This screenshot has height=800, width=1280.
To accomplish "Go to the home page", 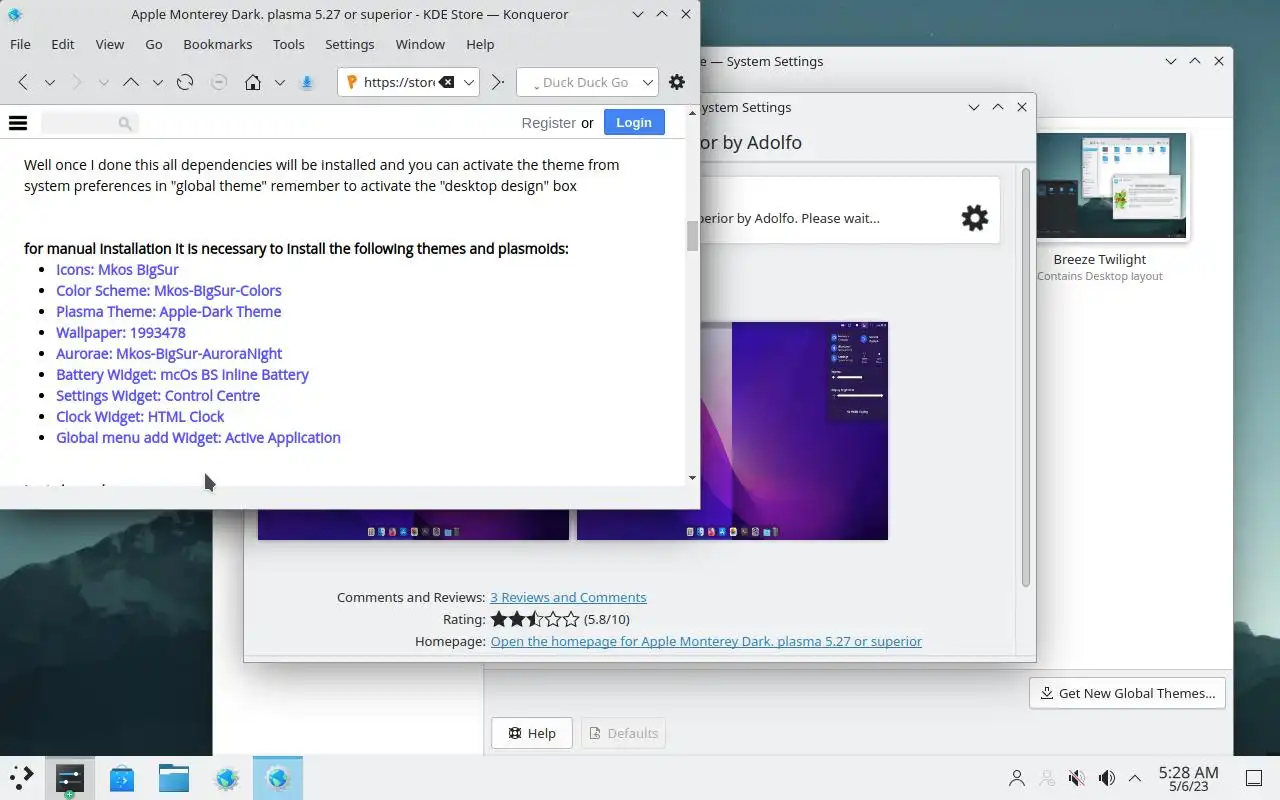I will pos(253,82).
